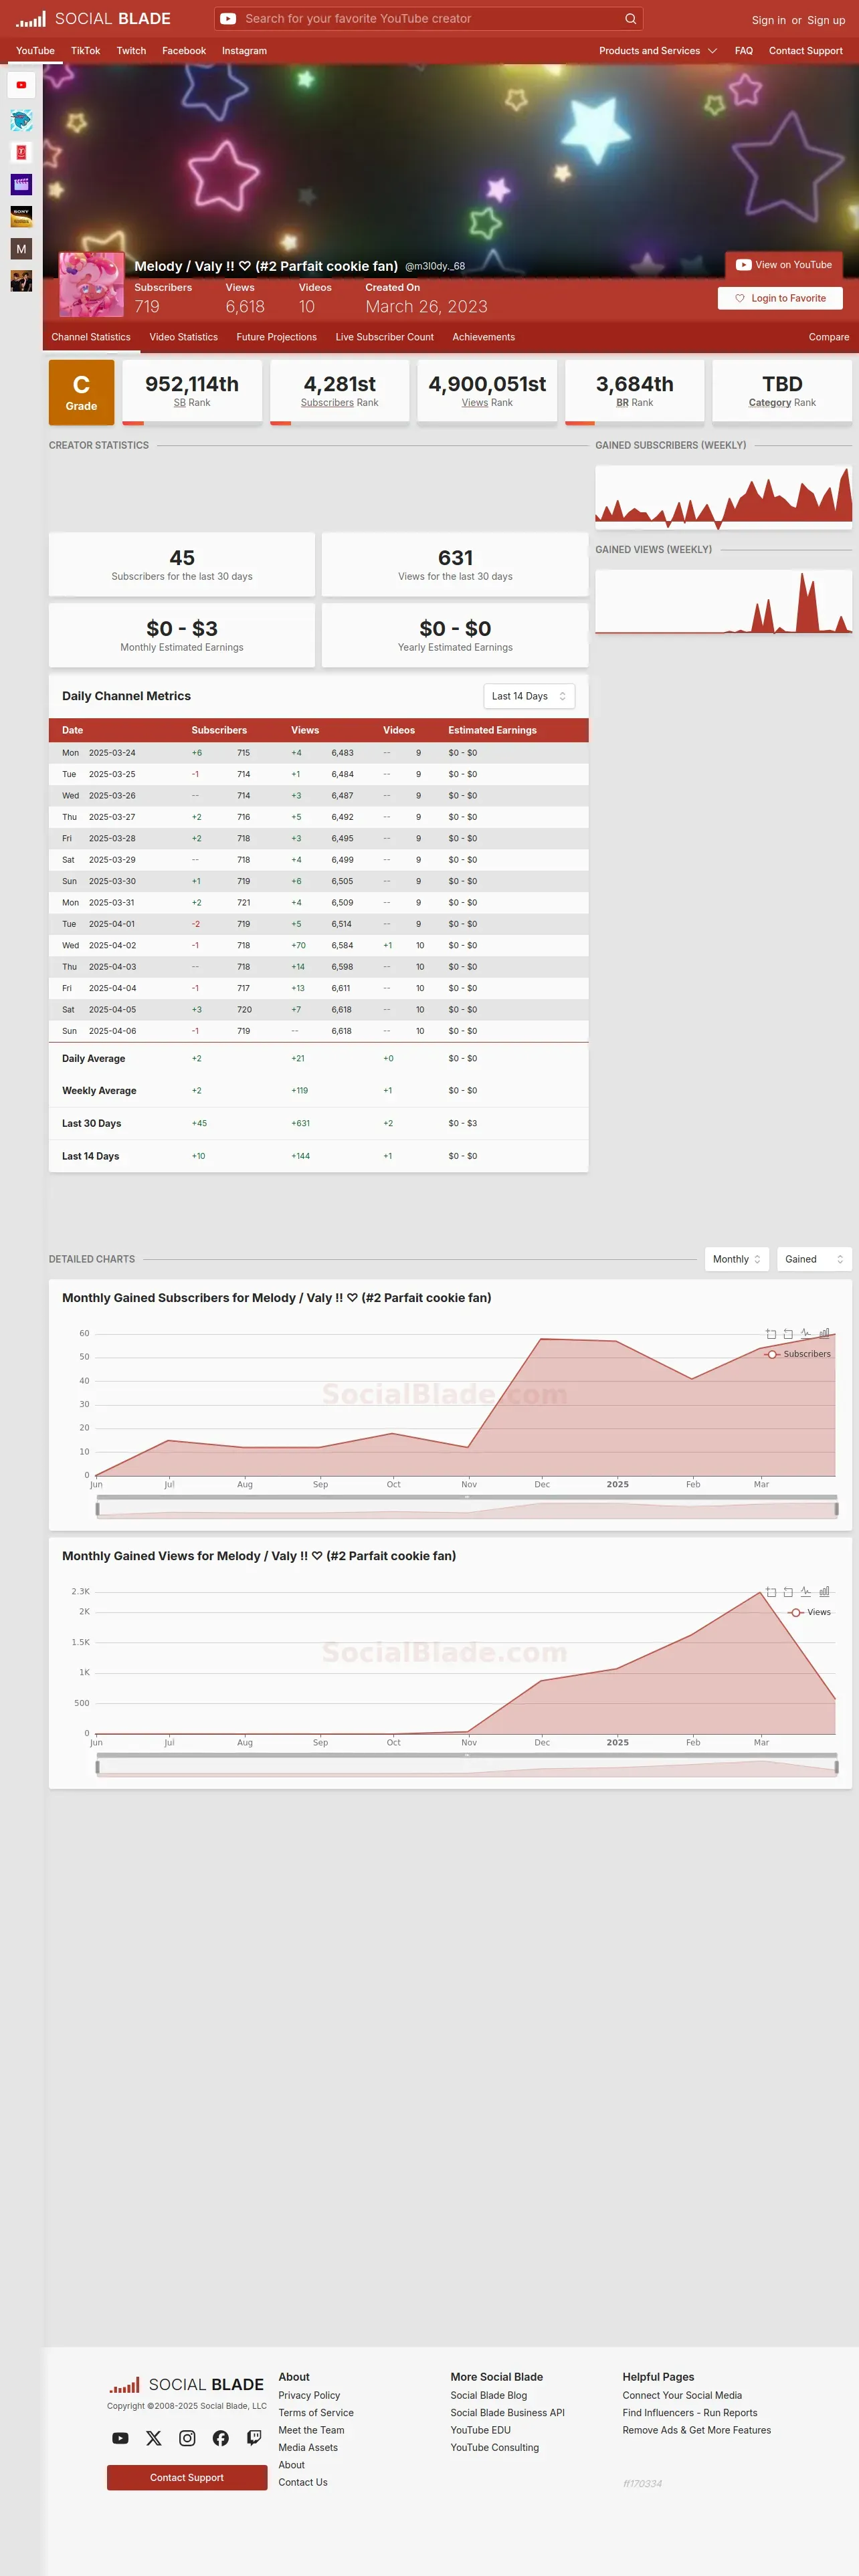Switch subscribers chart to line chart view
The width and height of the screenshot is (859, 2576).
806,1333
